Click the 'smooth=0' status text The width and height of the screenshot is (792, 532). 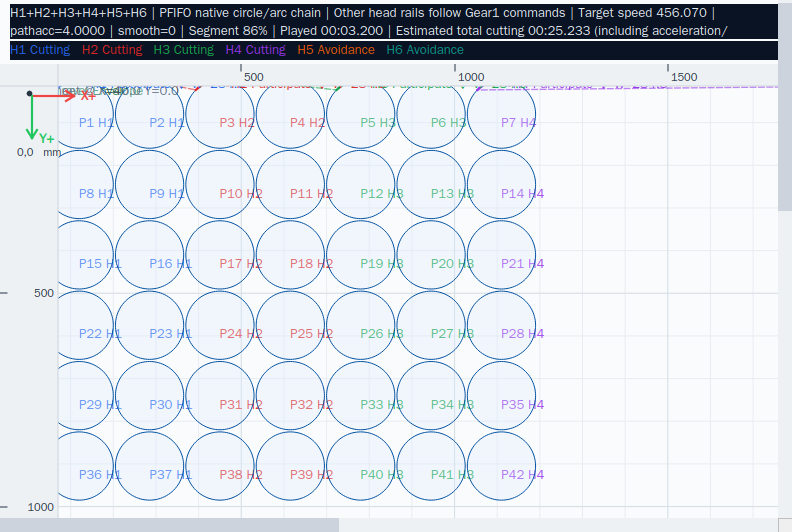click(x=146, y=31)
